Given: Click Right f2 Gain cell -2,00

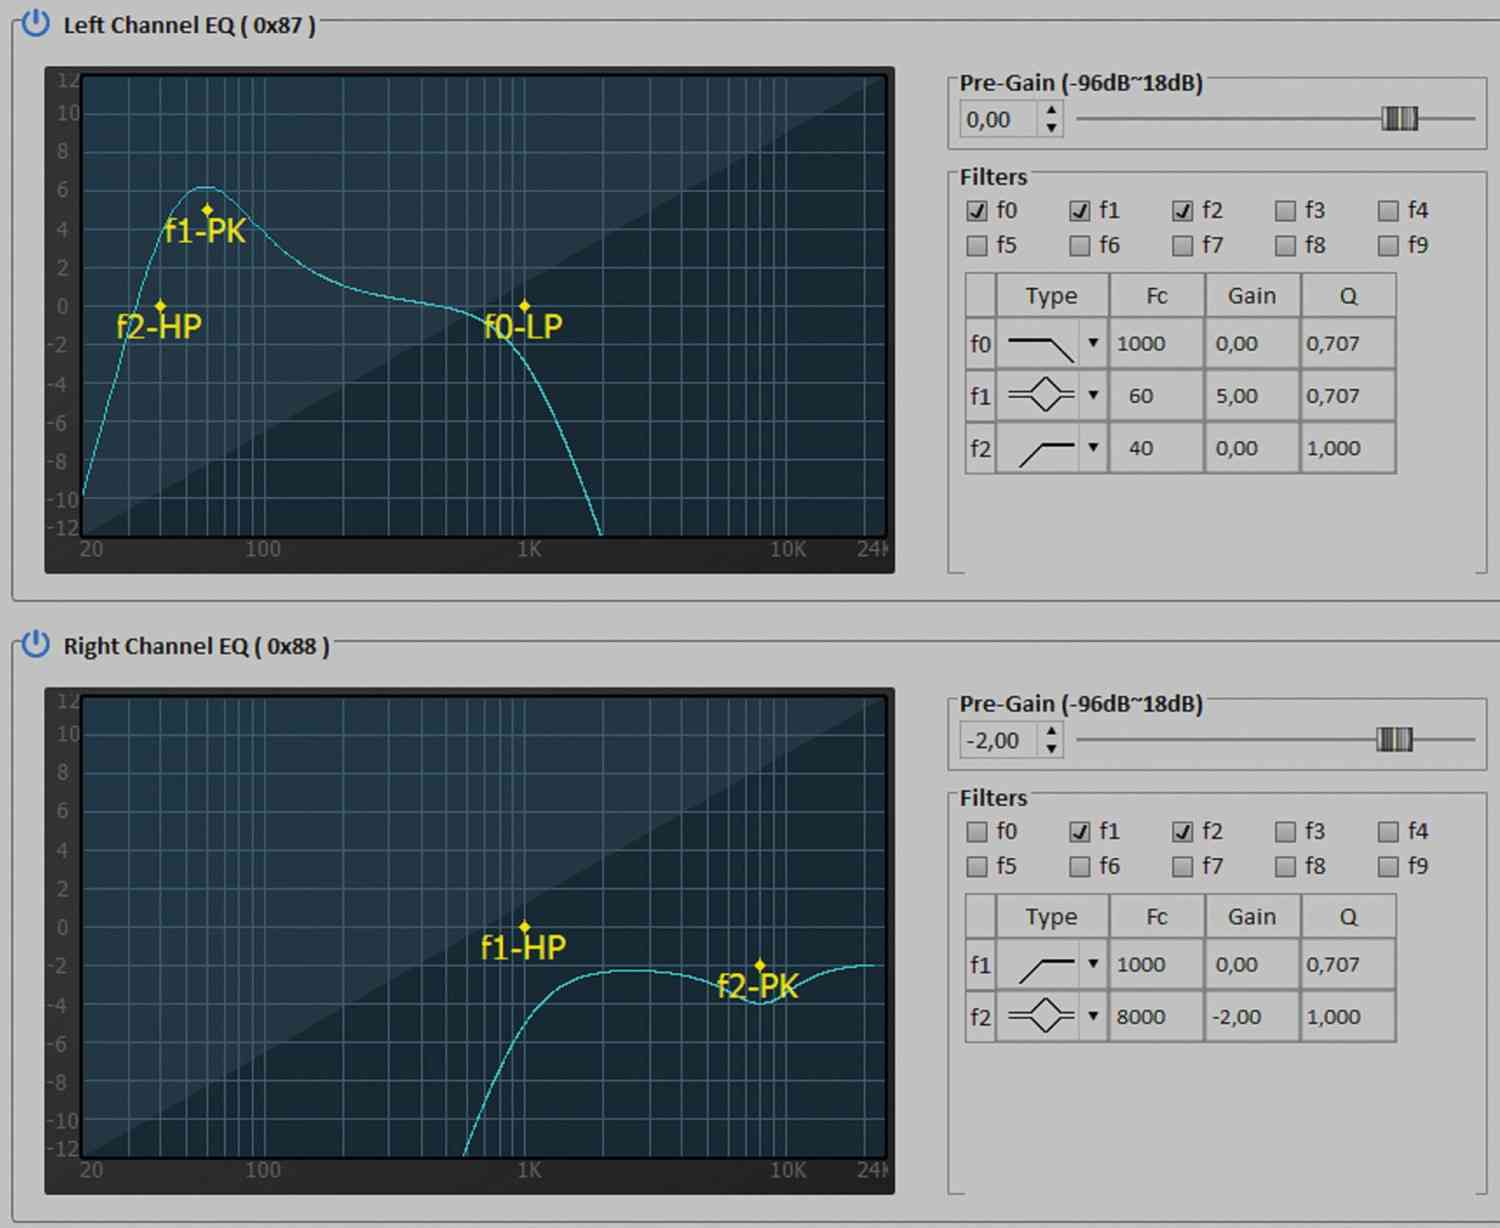Looking at the screenshot, I should point(1252,1017).
